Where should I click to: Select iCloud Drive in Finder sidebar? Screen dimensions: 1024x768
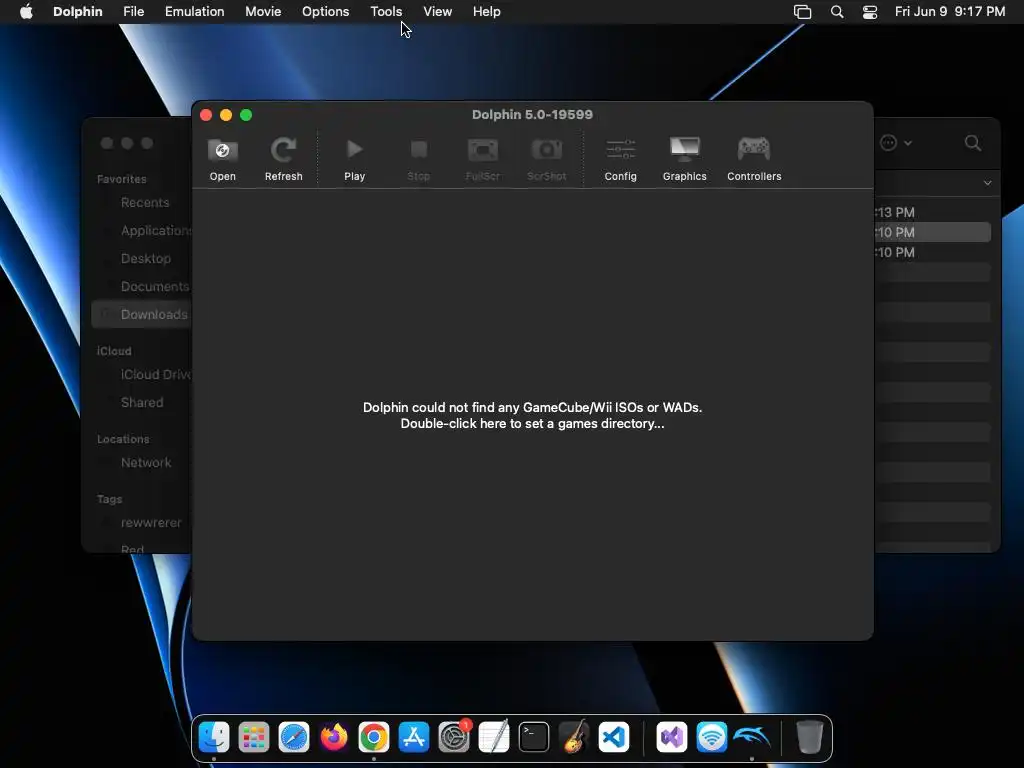(156, 375)
